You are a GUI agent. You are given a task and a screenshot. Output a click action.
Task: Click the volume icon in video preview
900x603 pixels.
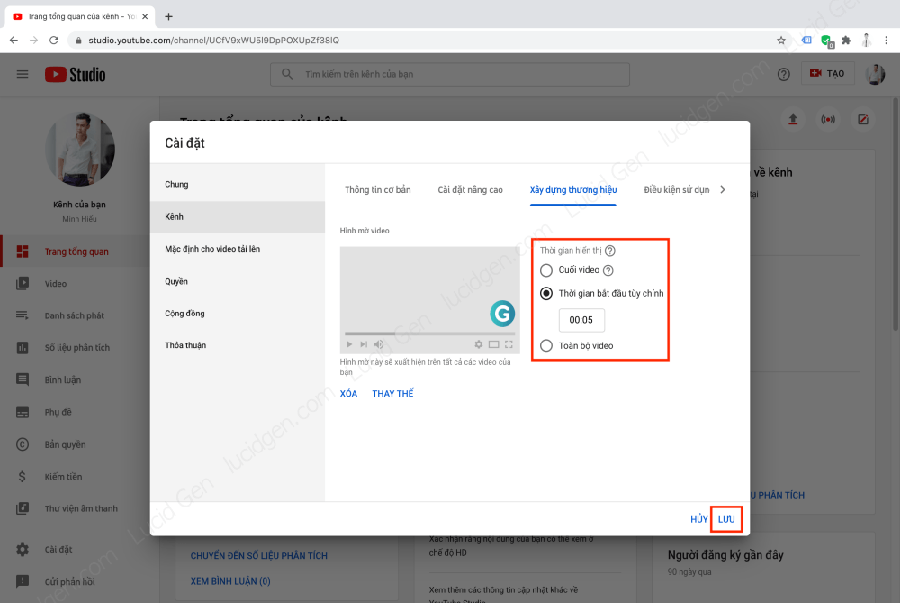coord(378,344)
